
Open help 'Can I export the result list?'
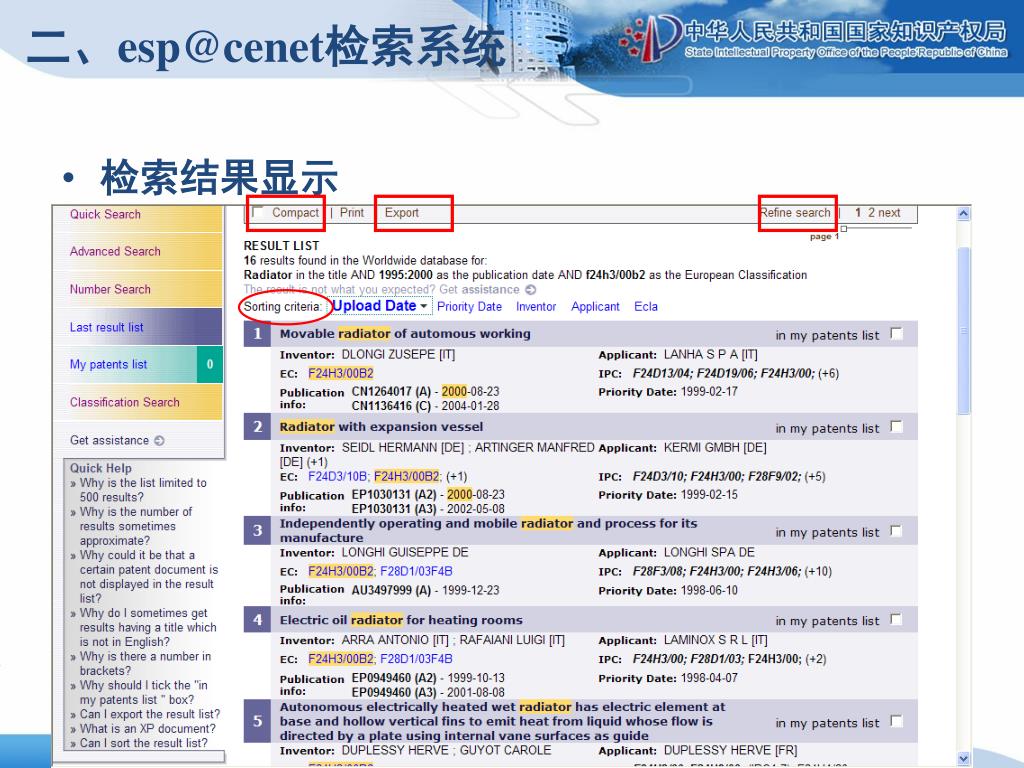point(150,714)
